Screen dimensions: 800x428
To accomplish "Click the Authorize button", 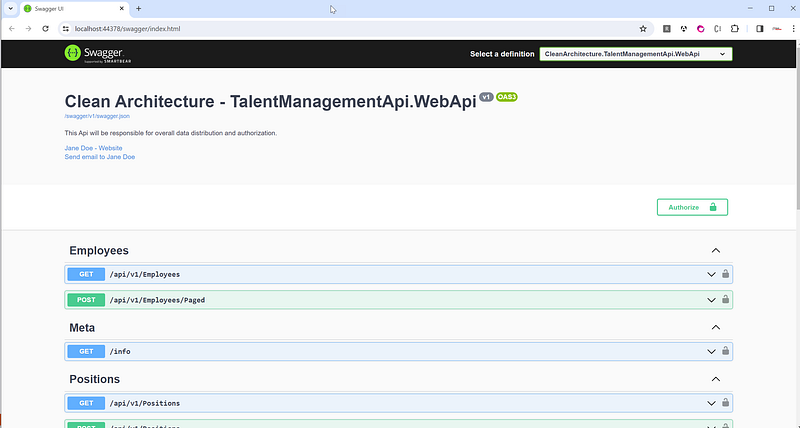I will coord(692,207).
